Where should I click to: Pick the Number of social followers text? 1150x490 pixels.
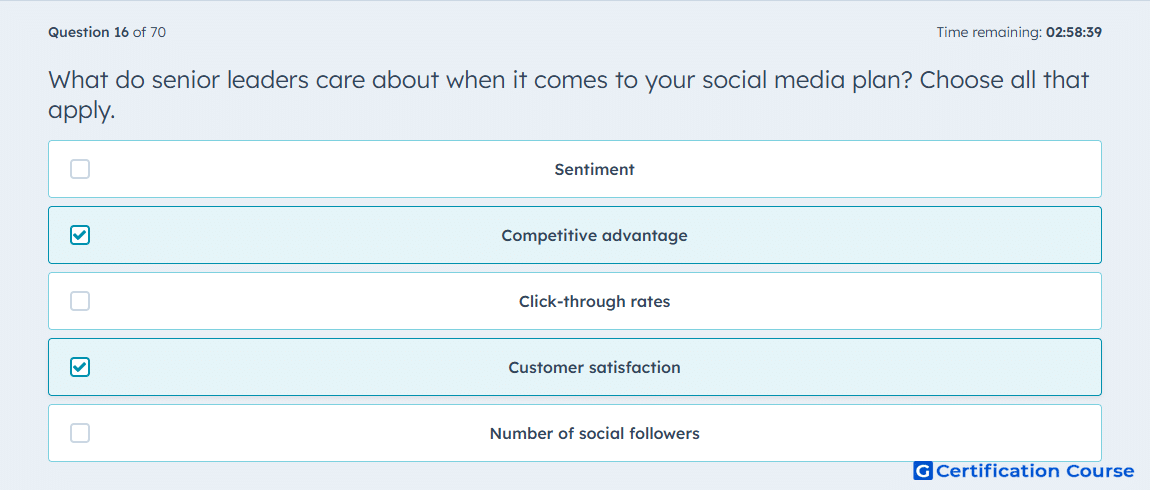click(594, 434)
